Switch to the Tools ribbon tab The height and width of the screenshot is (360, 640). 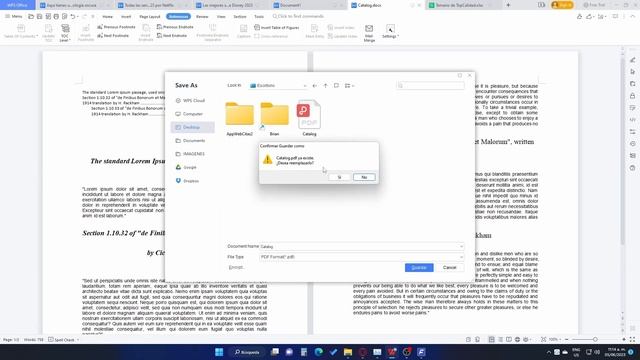pos(259,17)
